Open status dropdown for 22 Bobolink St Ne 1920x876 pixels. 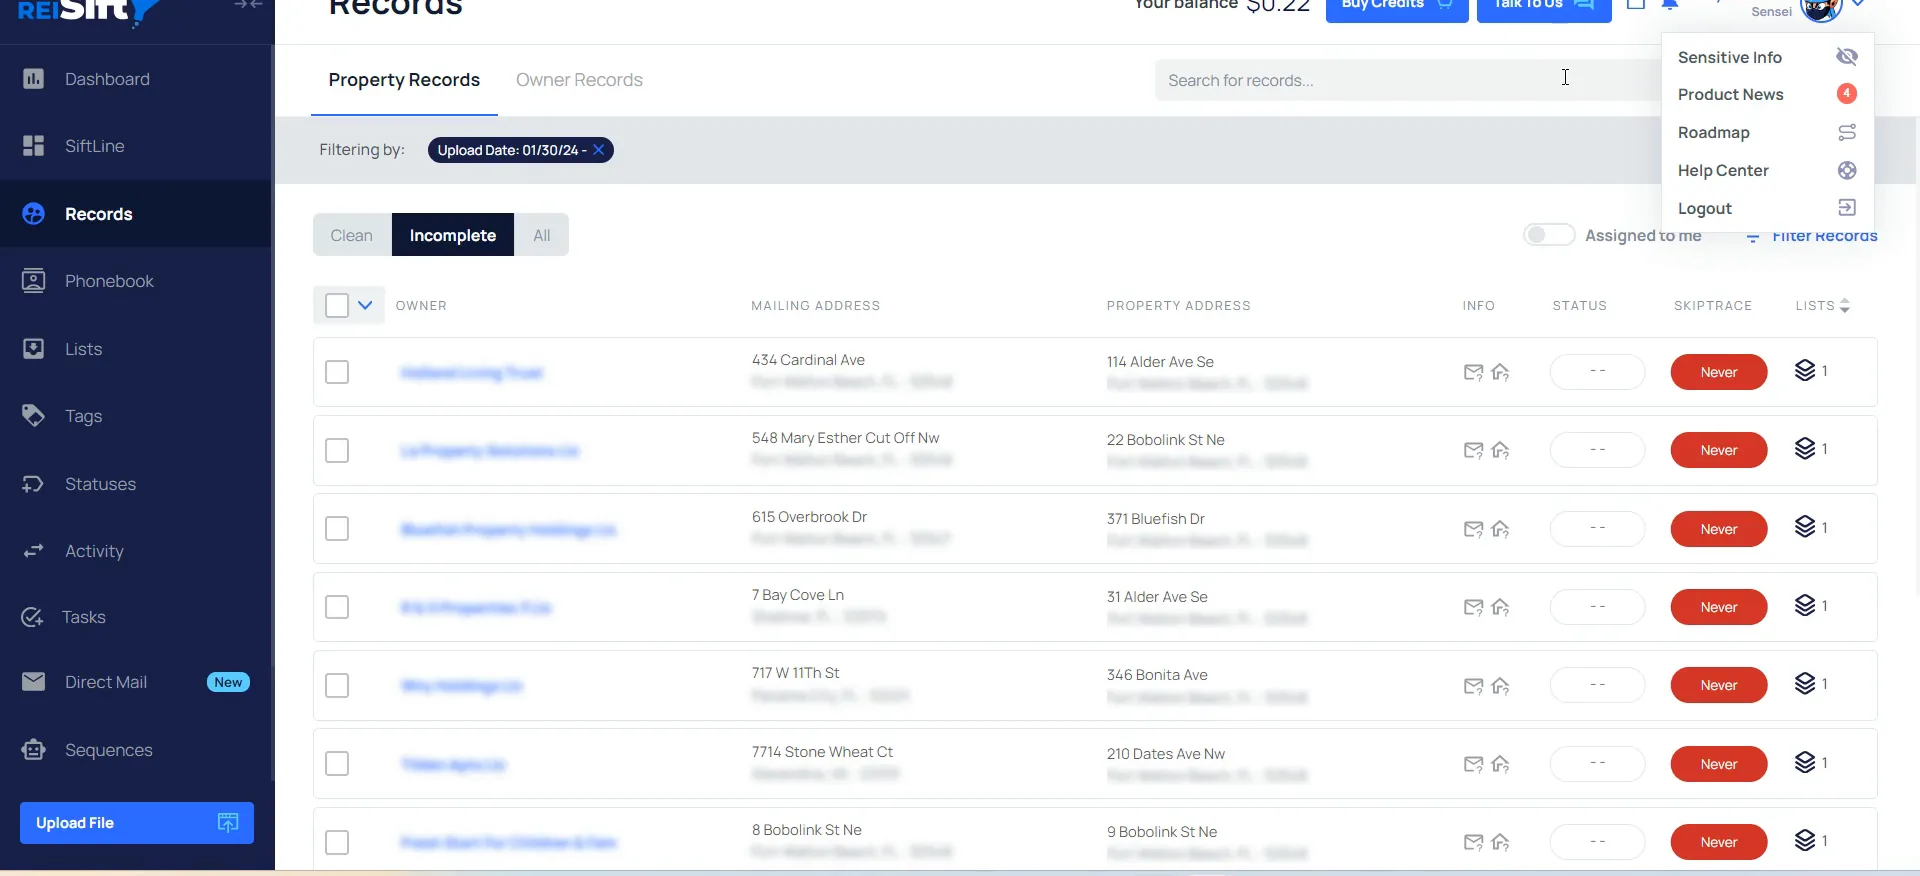coord(1597,450)
